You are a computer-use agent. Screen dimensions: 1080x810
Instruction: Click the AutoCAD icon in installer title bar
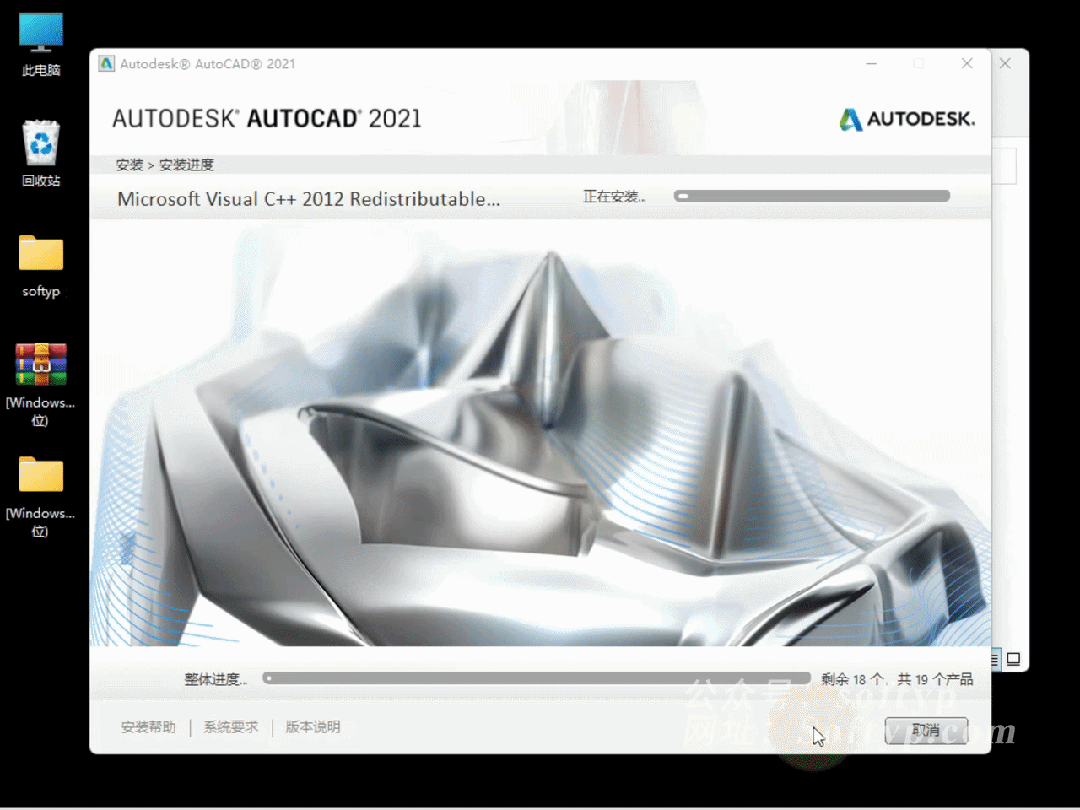tap(106, 63)
